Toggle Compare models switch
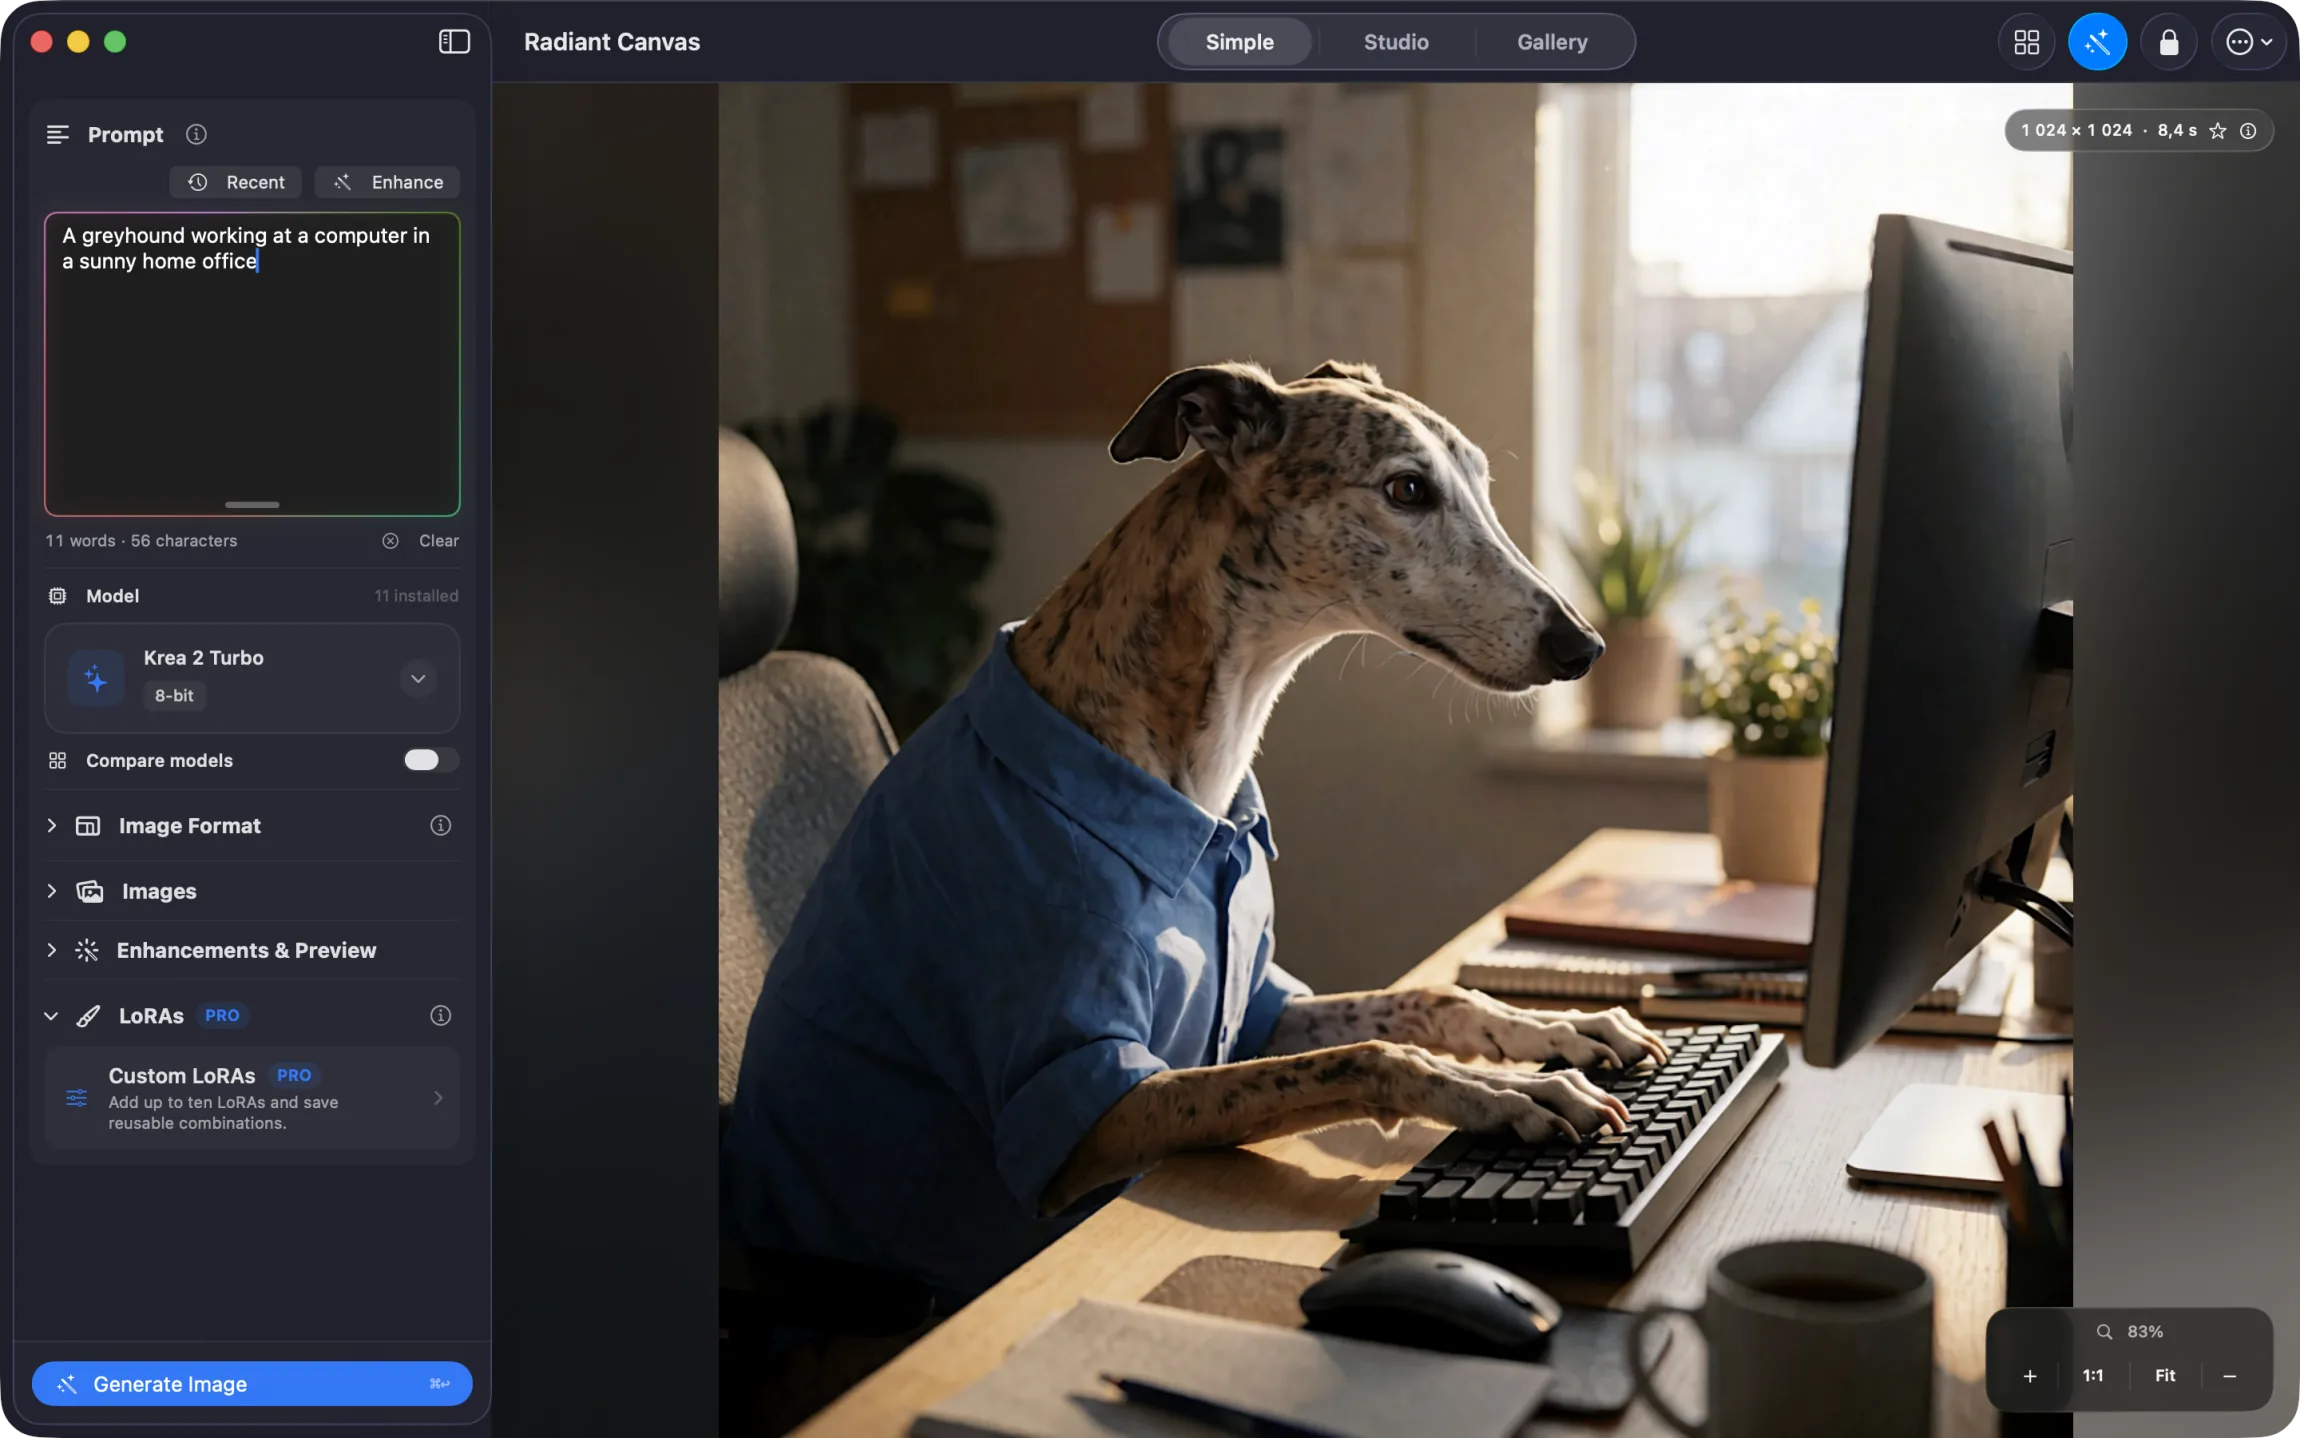This screenshot has height=1438, width=2300. [x=431, y=760]
